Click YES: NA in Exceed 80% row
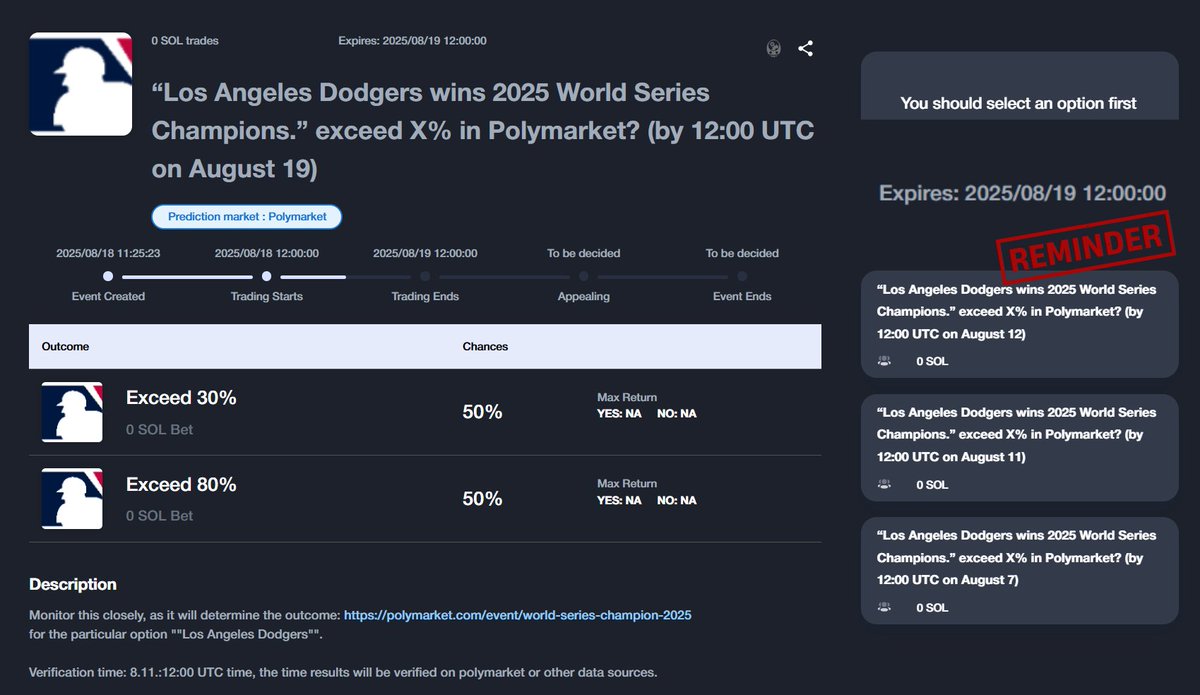The image size is (1200, 695). 619,500
